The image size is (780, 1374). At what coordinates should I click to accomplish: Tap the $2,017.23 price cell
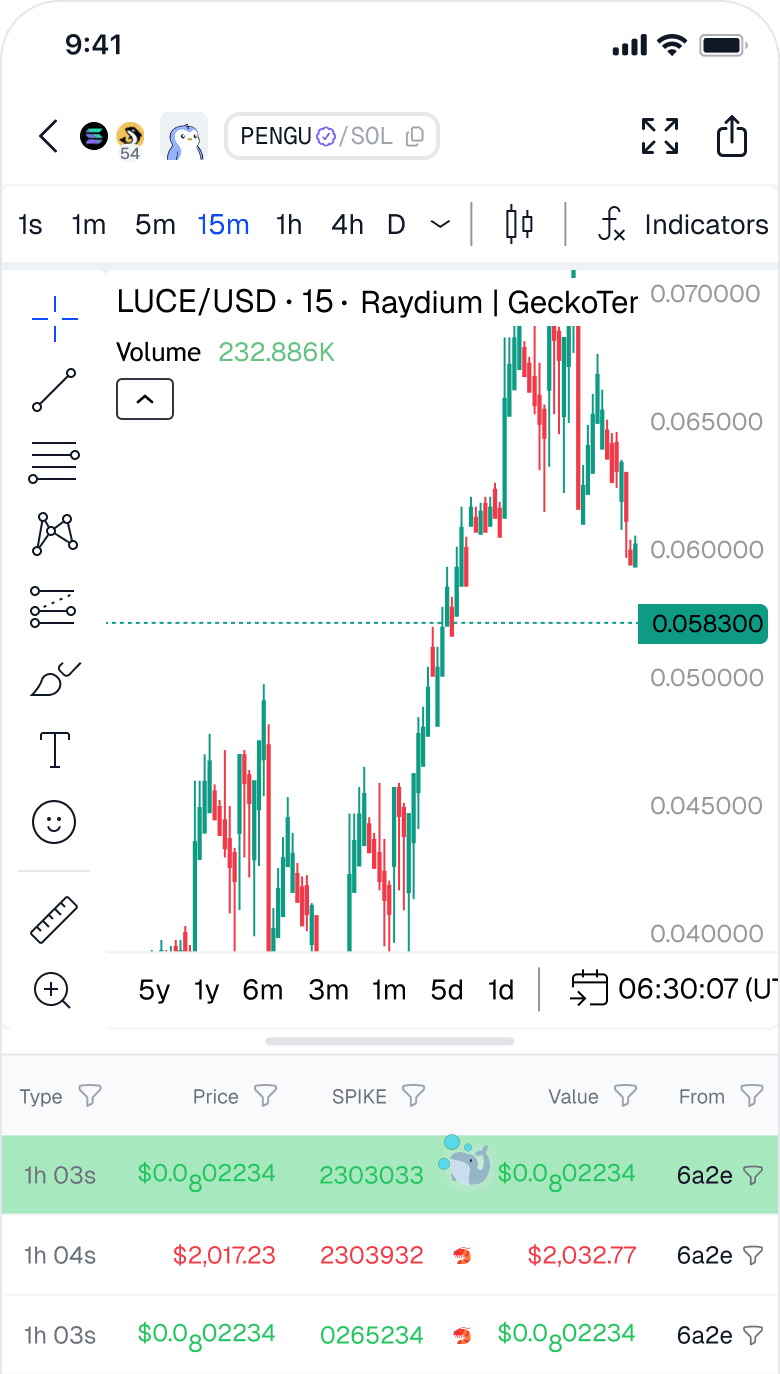[224, 1254]
